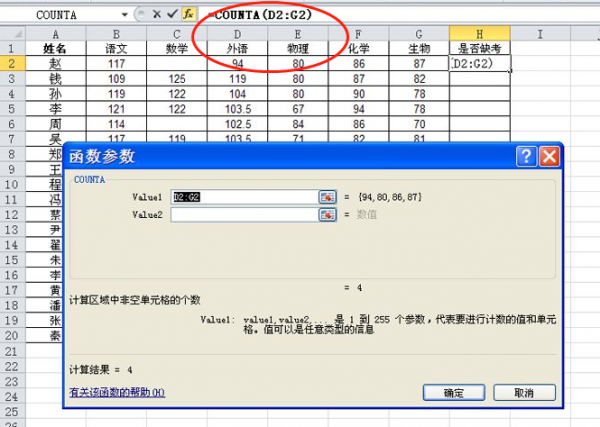Click the Enter checkmark icon in formula bar
The height and width of the screenshot is (427, 600).
click(172, 15)
